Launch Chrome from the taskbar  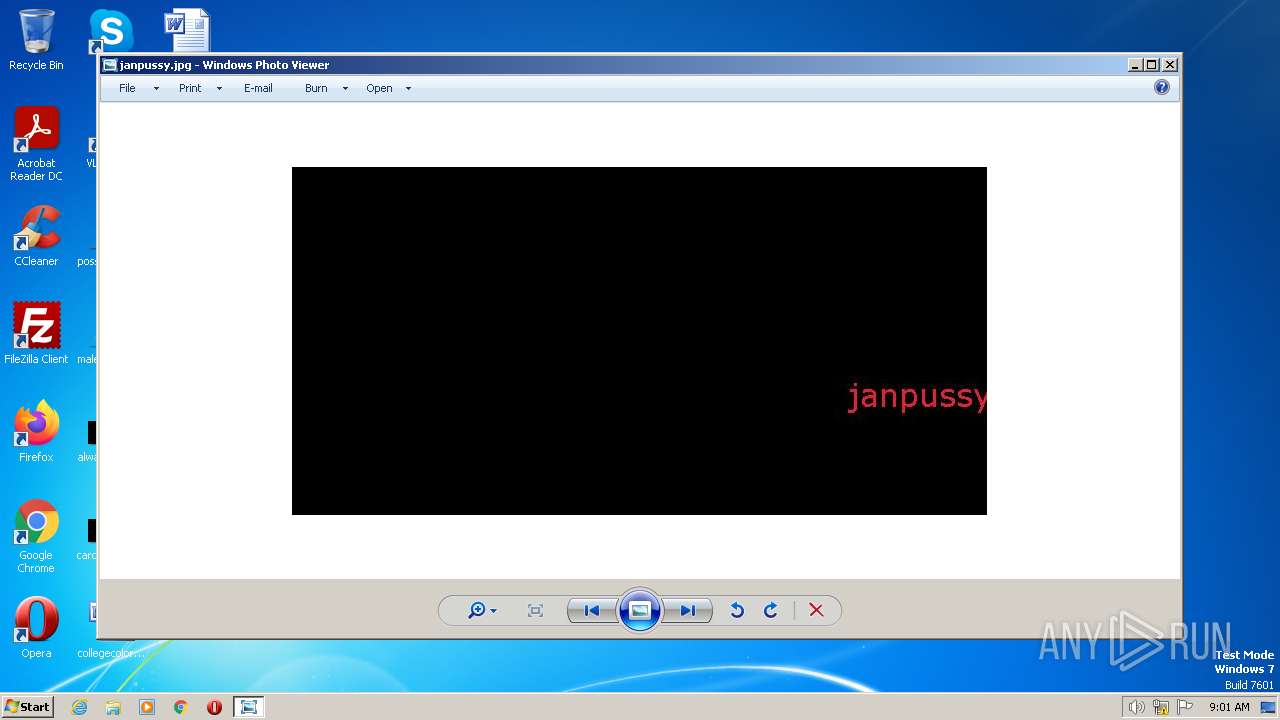[x=181, y=707]
